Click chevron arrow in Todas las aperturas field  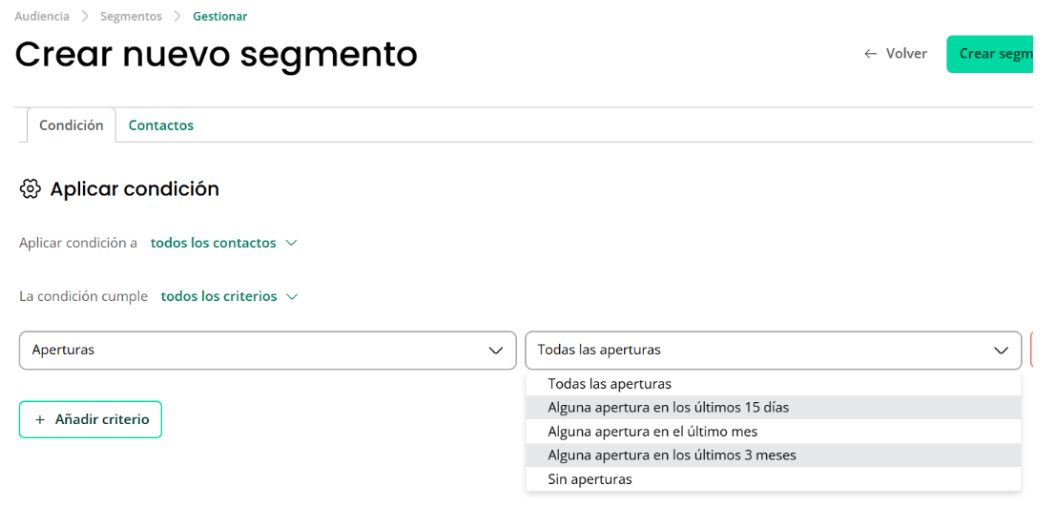pos(1001,350)
